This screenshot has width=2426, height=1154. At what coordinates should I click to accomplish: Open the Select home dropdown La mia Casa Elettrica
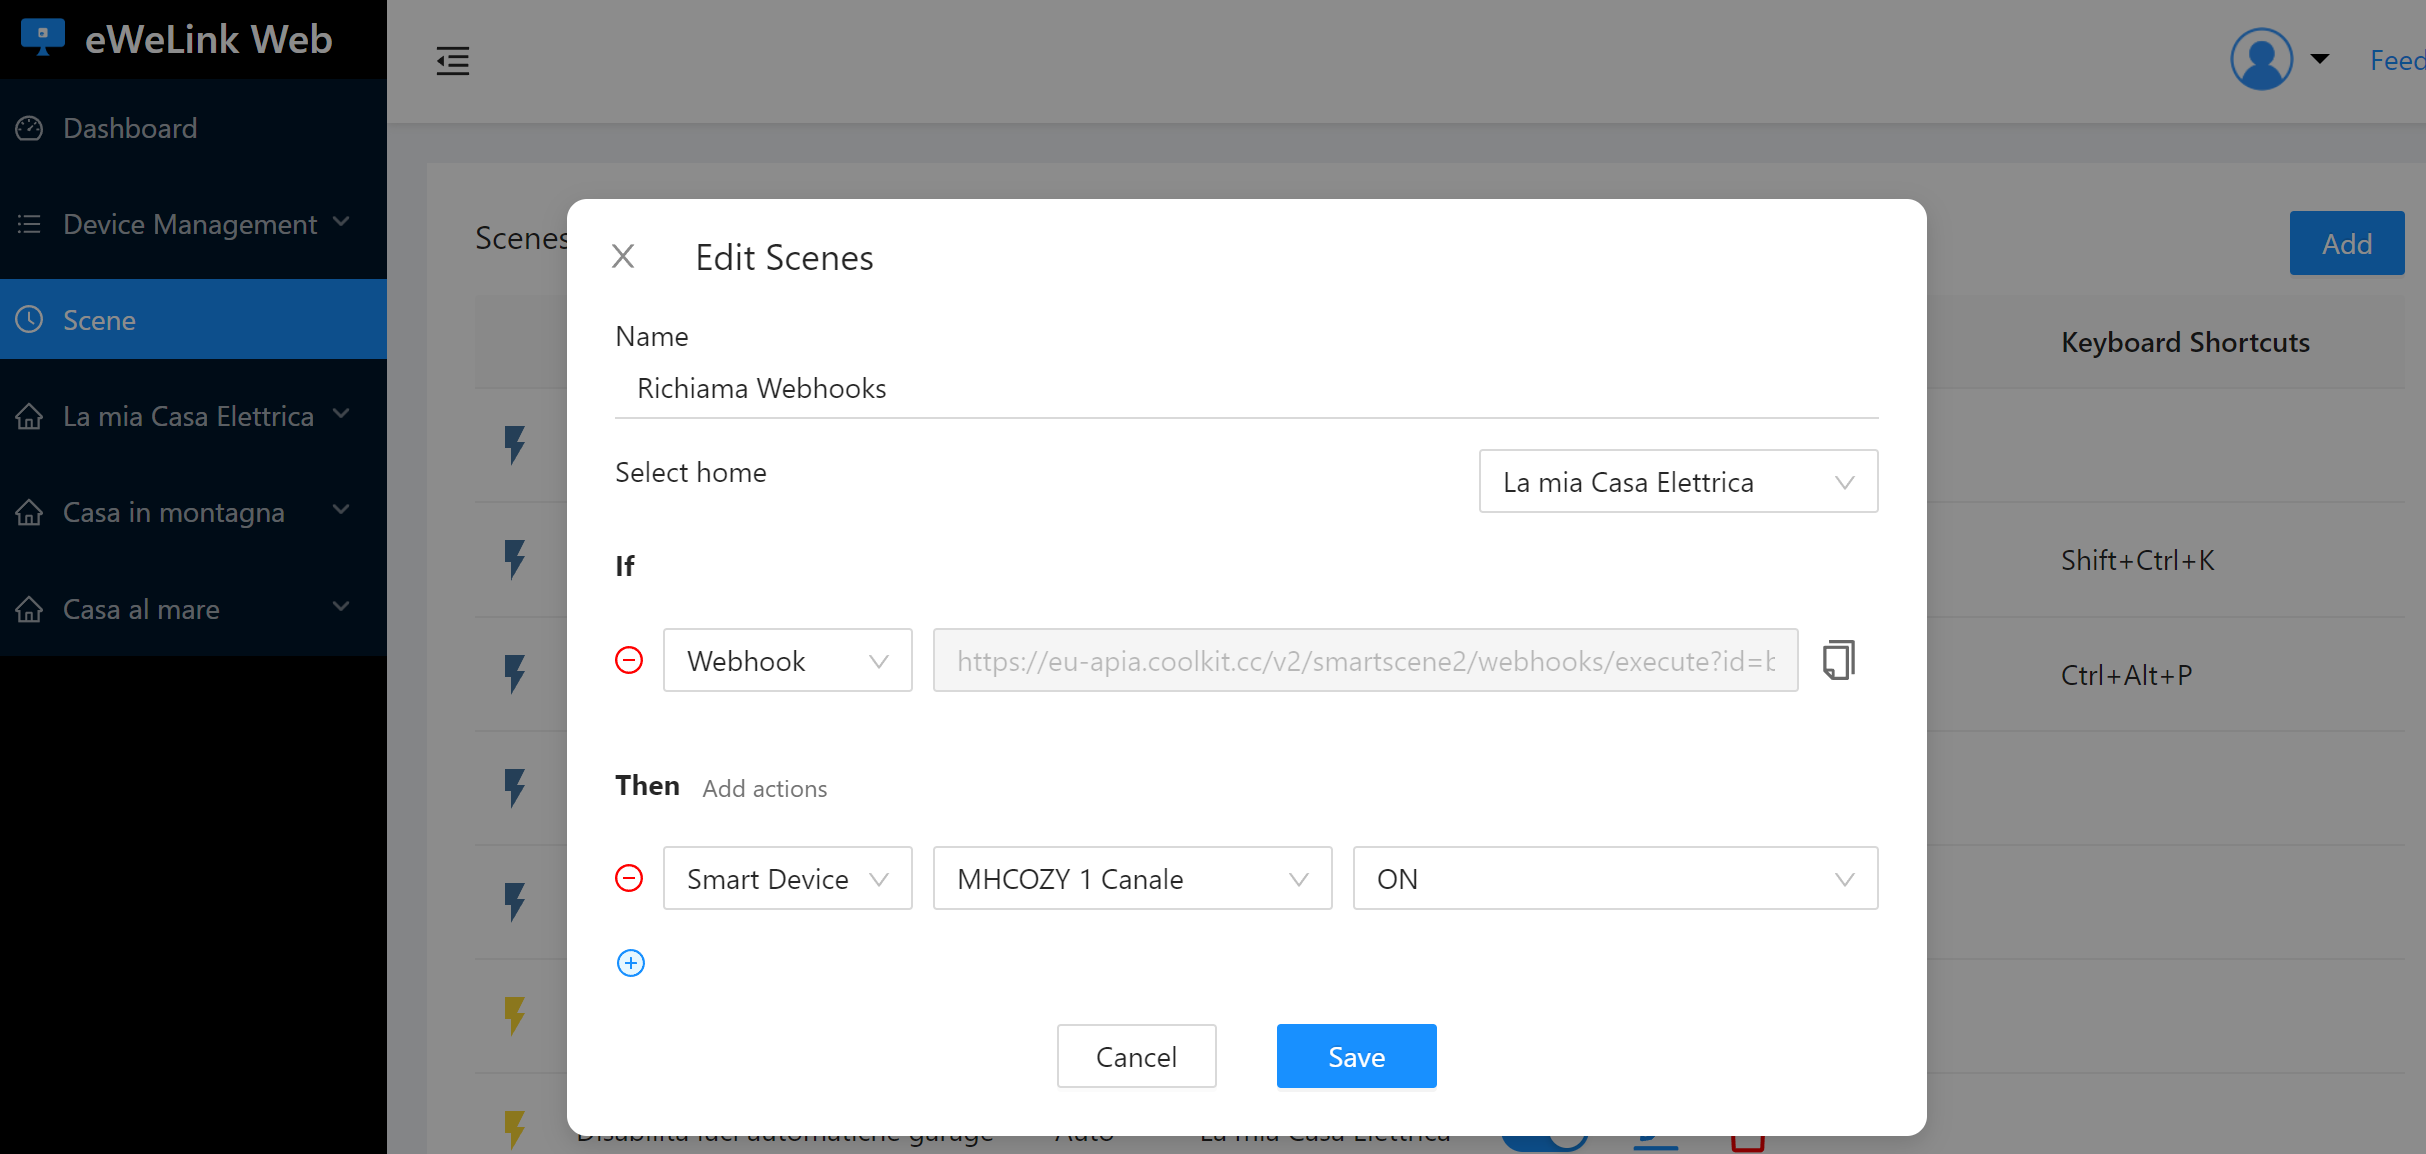[1678, 481]
